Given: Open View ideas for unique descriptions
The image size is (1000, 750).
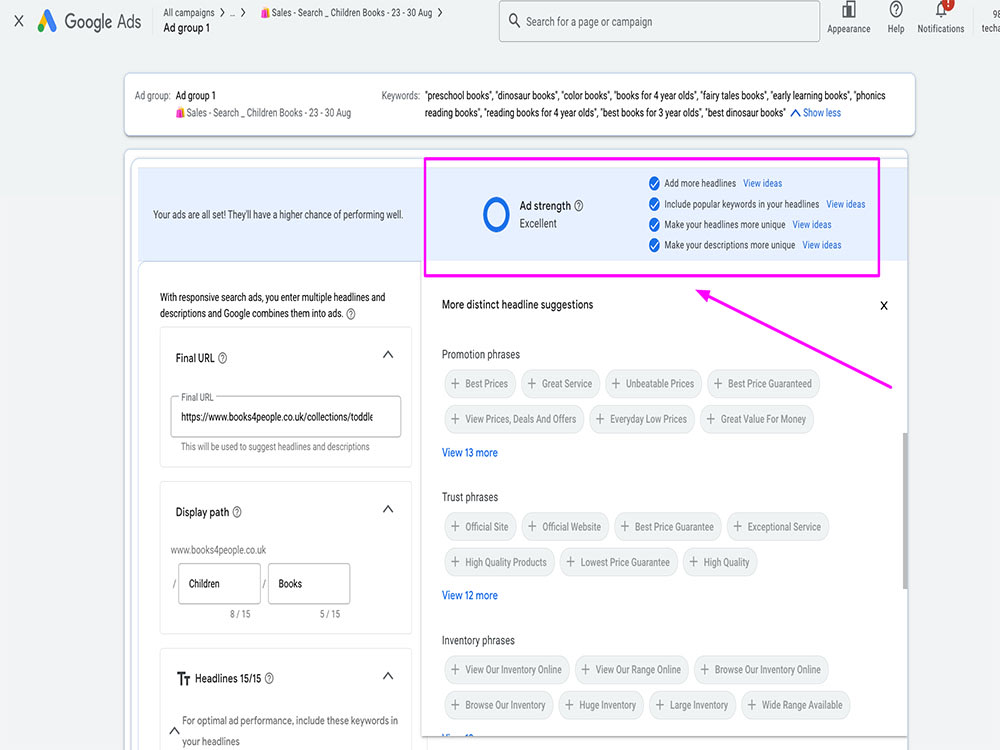Looking at the screenshot, I should (x=821, y=245).
